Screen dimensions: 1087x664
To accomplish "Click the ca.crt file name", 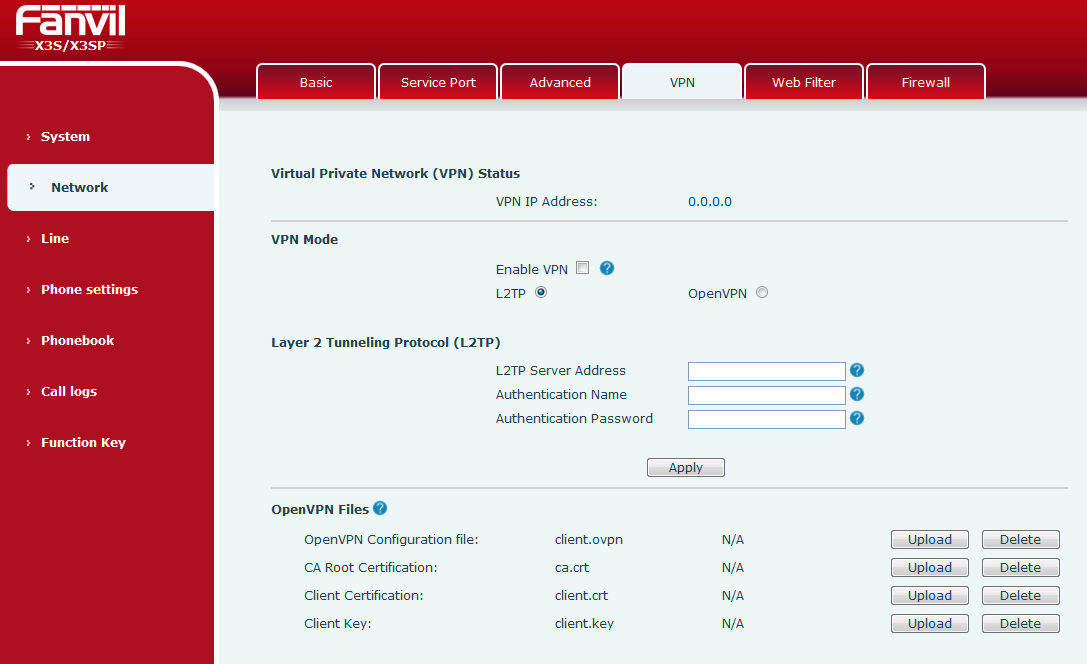I will pyautogui.click(x=572, y=568).
